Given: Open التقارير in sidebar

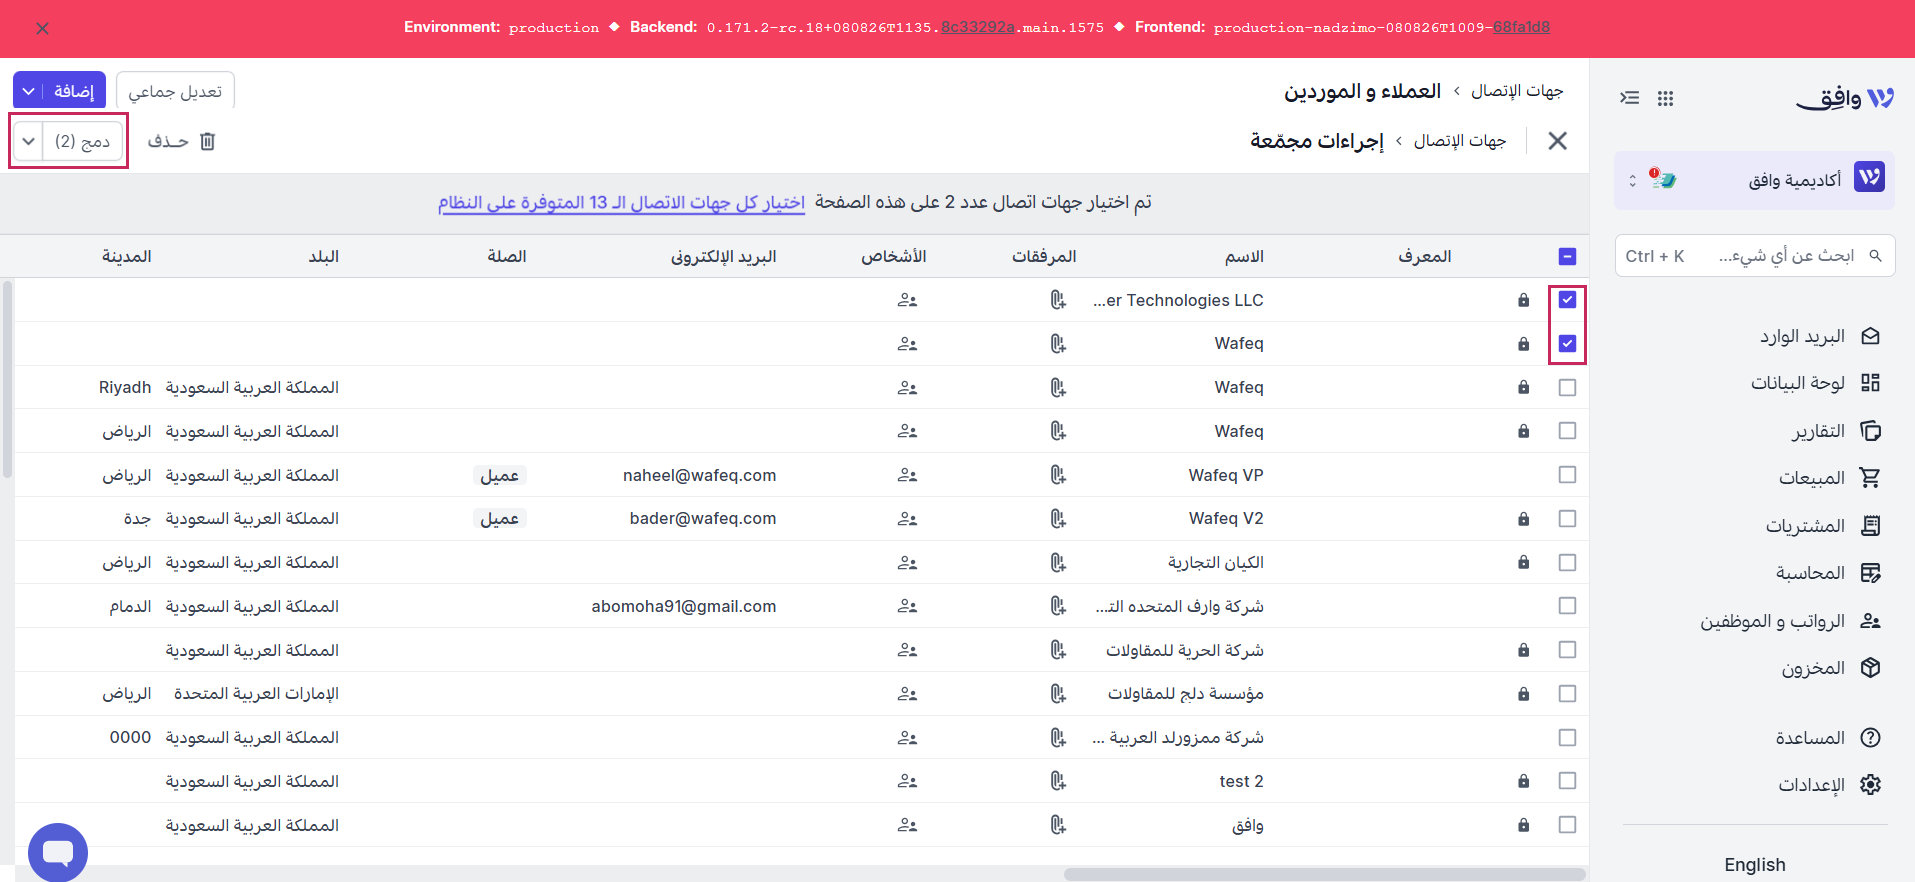Looking at the screenshot, I should [x=1836, y=431].
